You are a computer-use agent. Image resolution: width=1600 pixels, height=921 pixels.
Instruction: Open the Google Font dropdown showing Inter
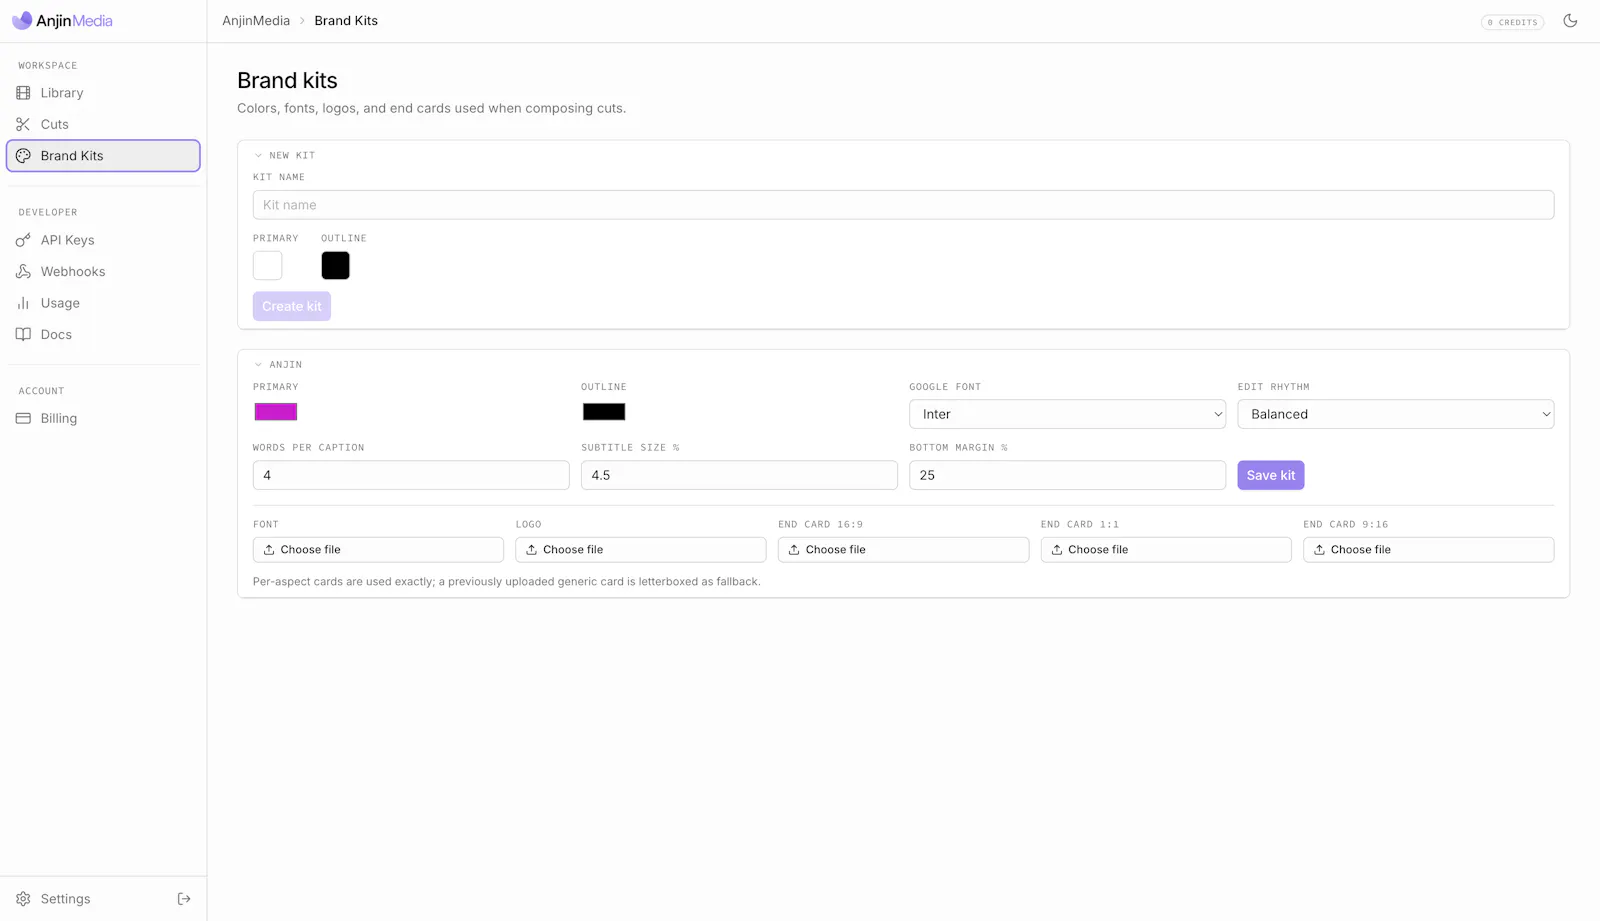(1067, 414)
